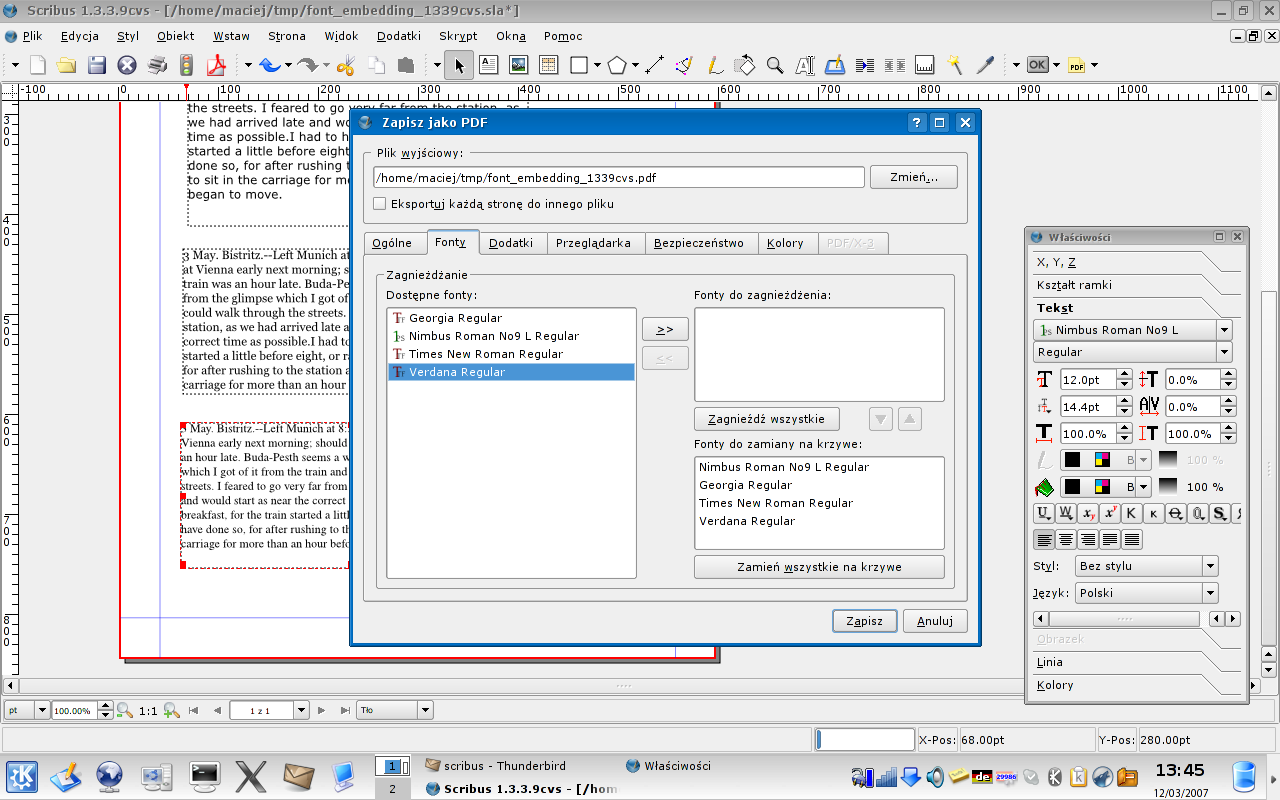The height and width of the screenshot is (800, 1280).
Task: Toggle underline text style in Właściwości panel
Action: click(x=1043, y=513)
